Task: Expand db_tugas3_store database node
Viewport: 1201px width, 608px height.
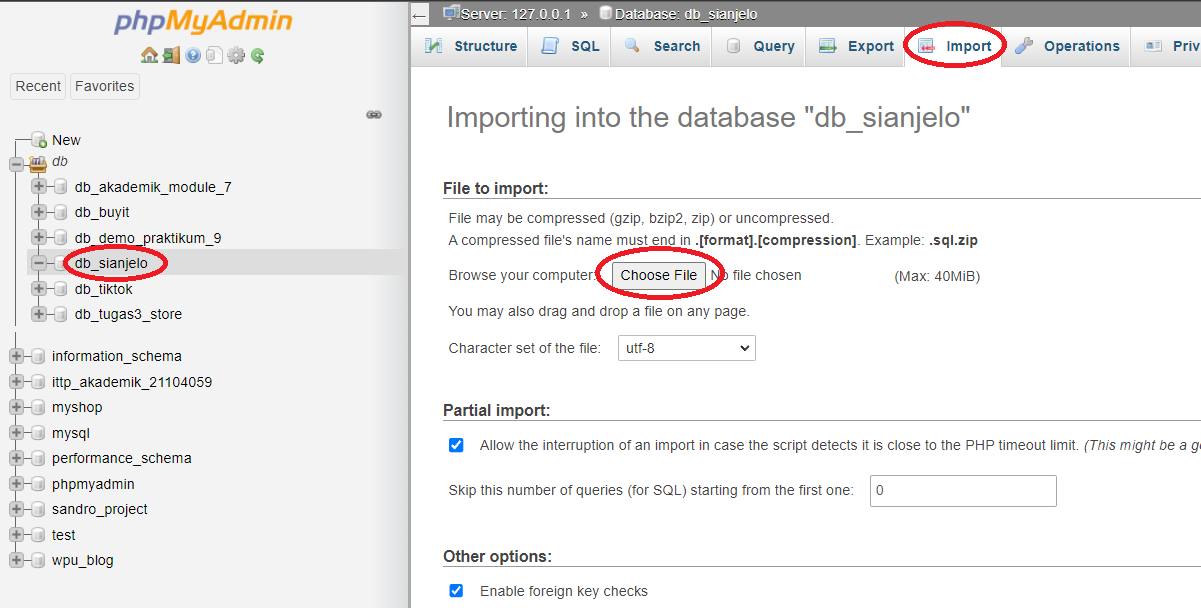Action: 39,314
